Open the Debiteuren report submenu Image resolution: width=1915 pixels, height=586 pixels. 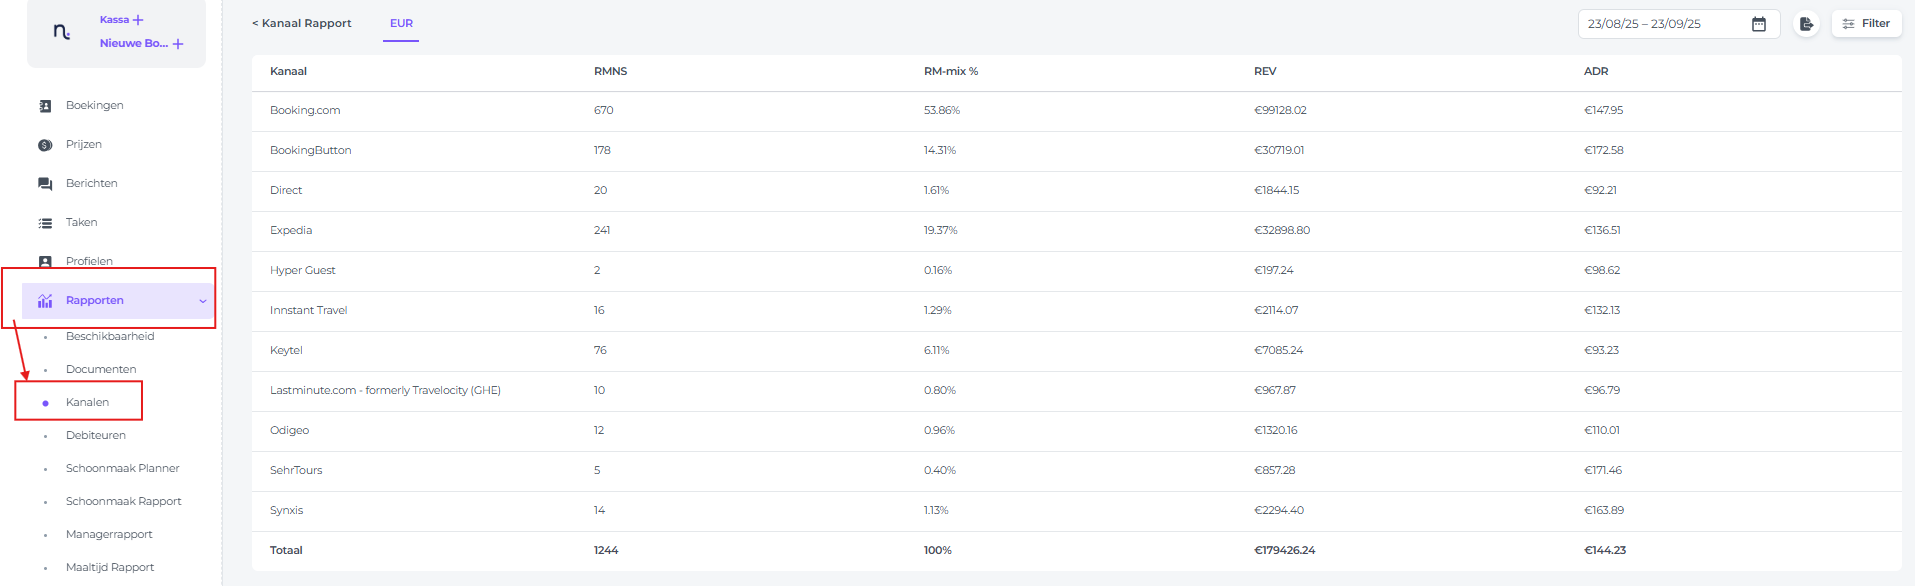pos(96,436)
